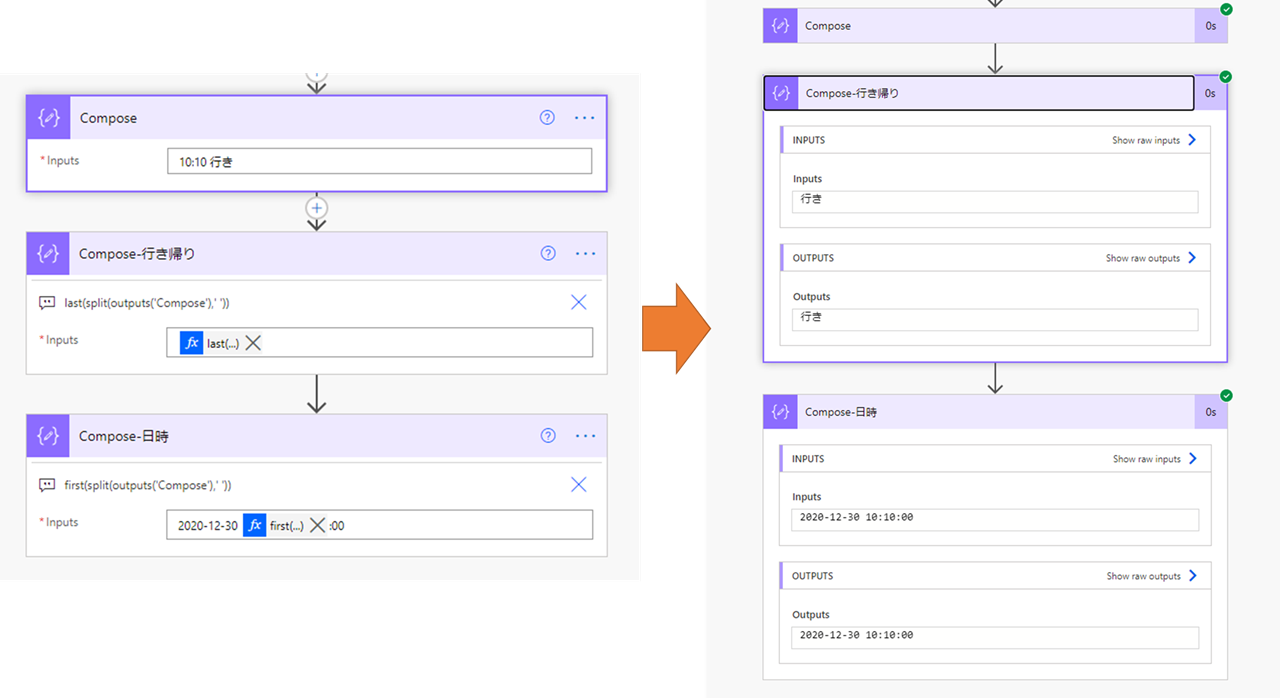Screen dimensions: 1280x698
Task: Collapse the Compose-日時 run result header
Action: 979,412
